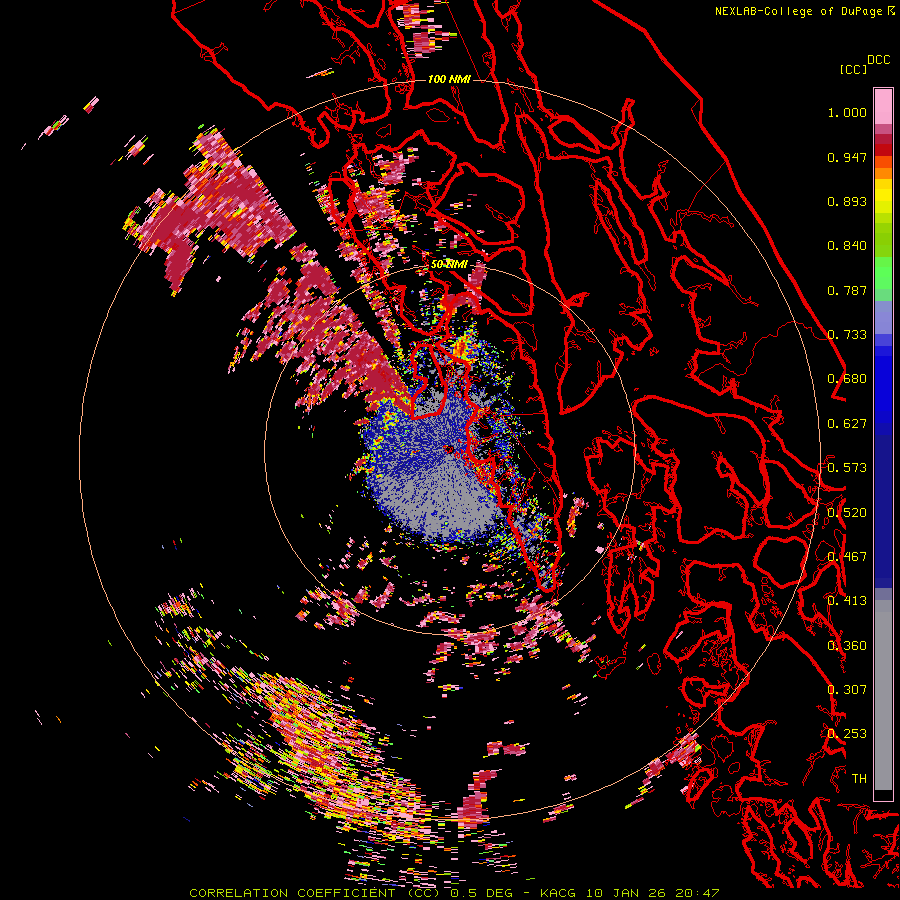This screenshot has height=900, width=900.
Task: Click the 0.627 value on the color scale
Action: click(x=847, y=424)
